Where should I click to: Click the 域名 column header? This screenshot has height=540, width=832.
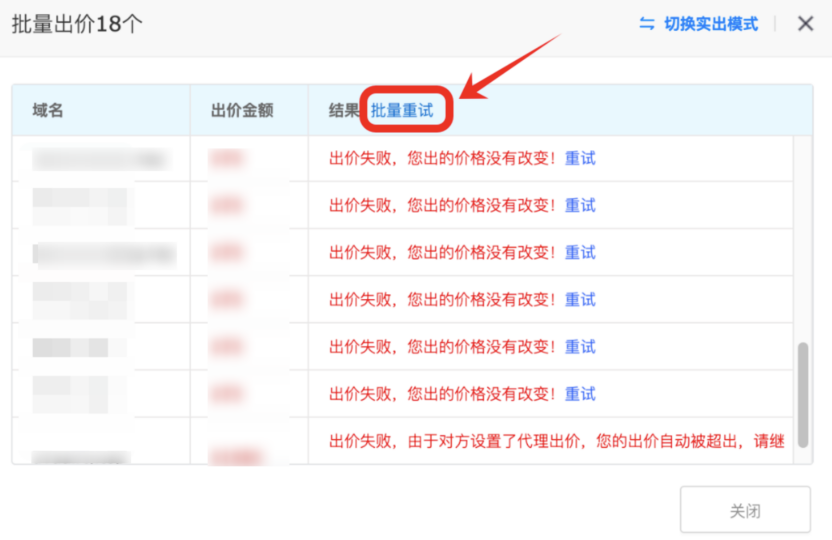click(x=48, y=110)
